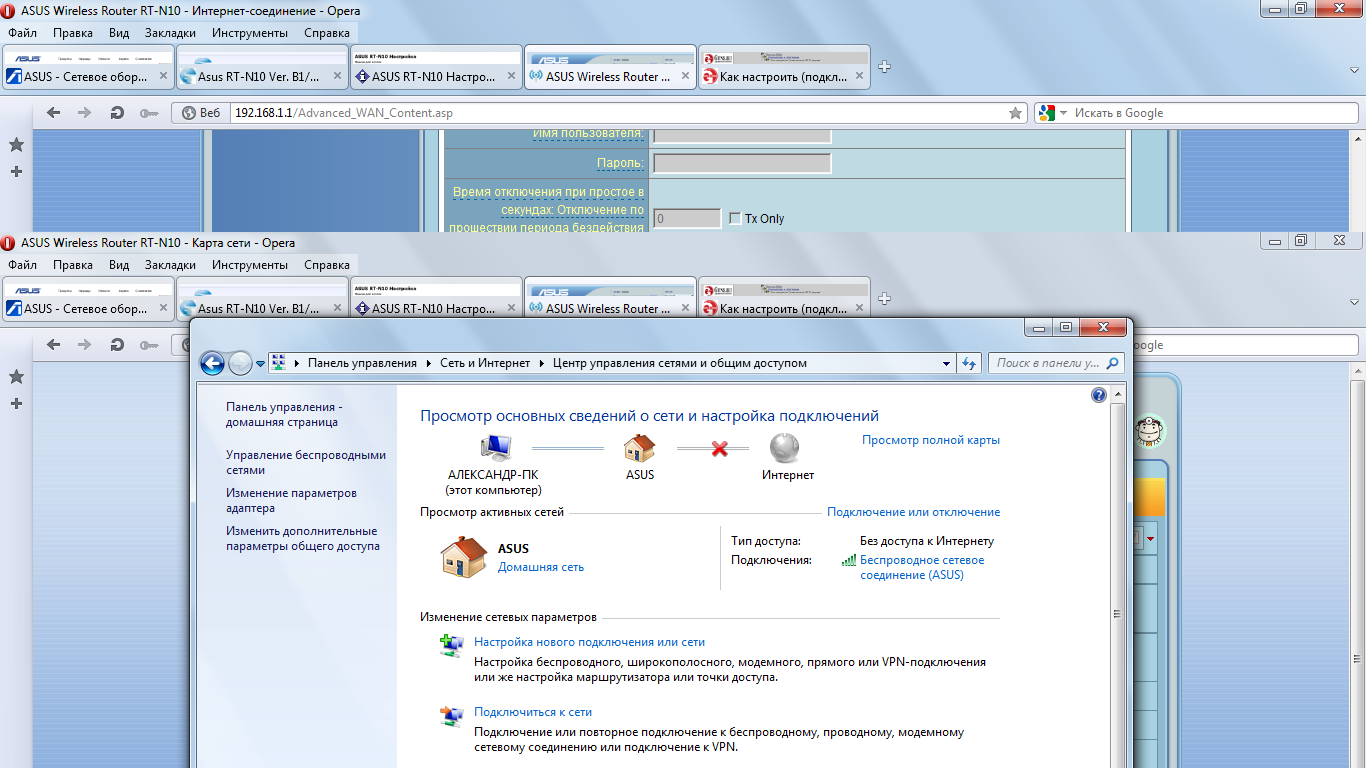Refresh the Control Panel address bar
Screen dimensions: 1366x768
pyautogui.click(x=968, y=363)
